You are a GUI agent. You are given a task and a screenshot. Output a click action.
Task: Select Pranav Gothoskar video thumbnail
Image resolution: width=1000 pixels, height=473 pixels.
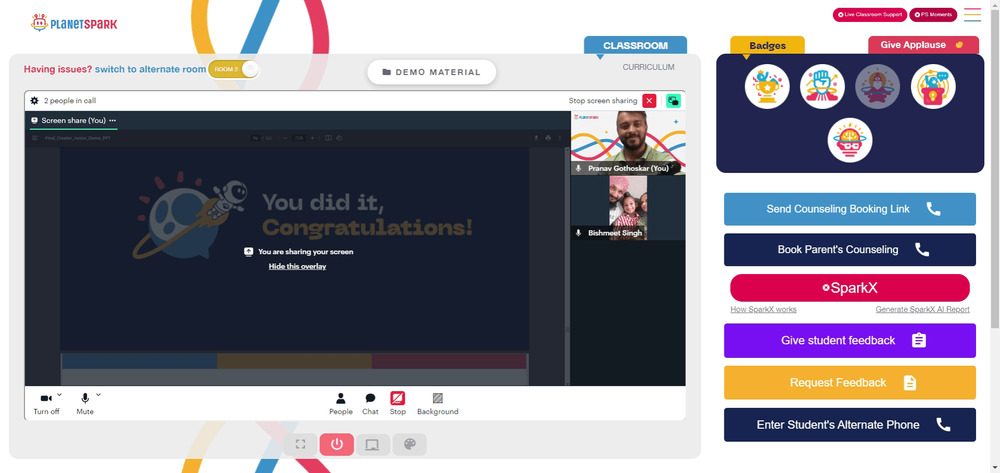[628, 143]
